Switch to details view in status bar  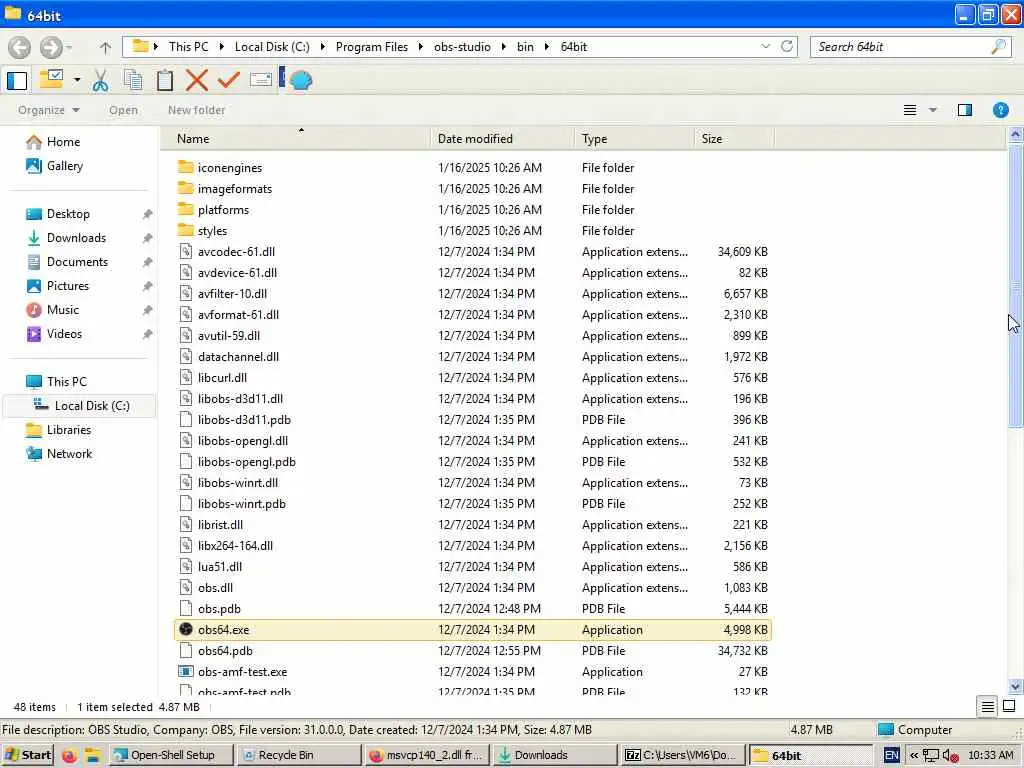(x=987, y=707)
